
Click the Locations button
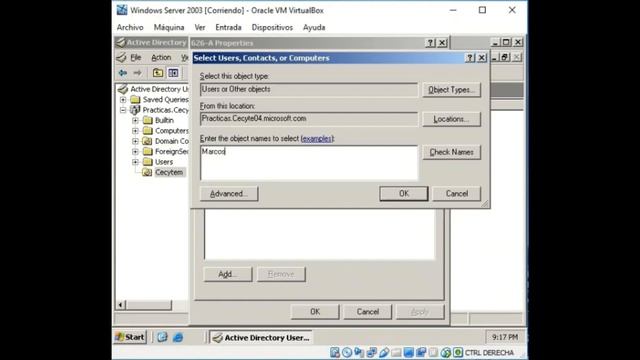point(451,119)
